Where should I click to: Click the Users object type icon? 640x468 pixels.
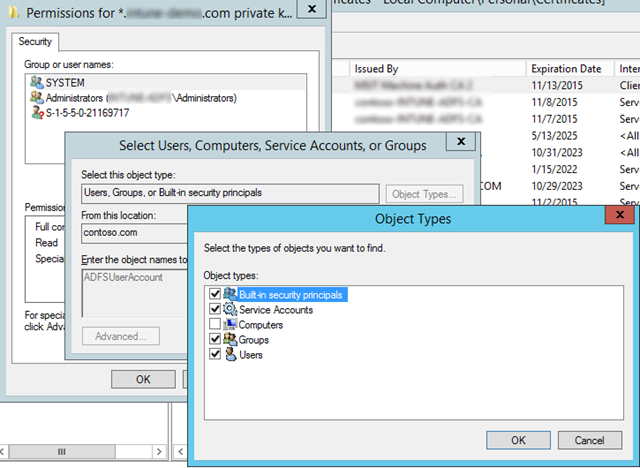pos(229,355)
